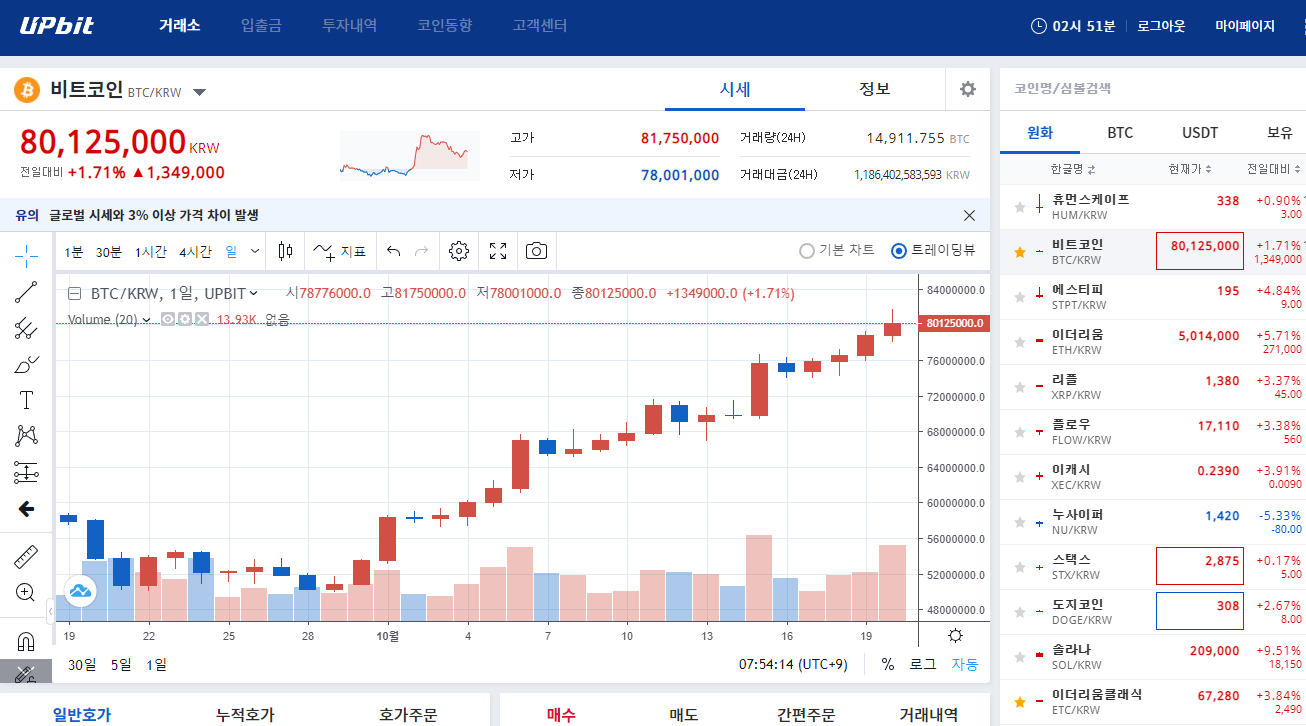
Task: Select the pattern drawing tool
Action: (26, 436)
